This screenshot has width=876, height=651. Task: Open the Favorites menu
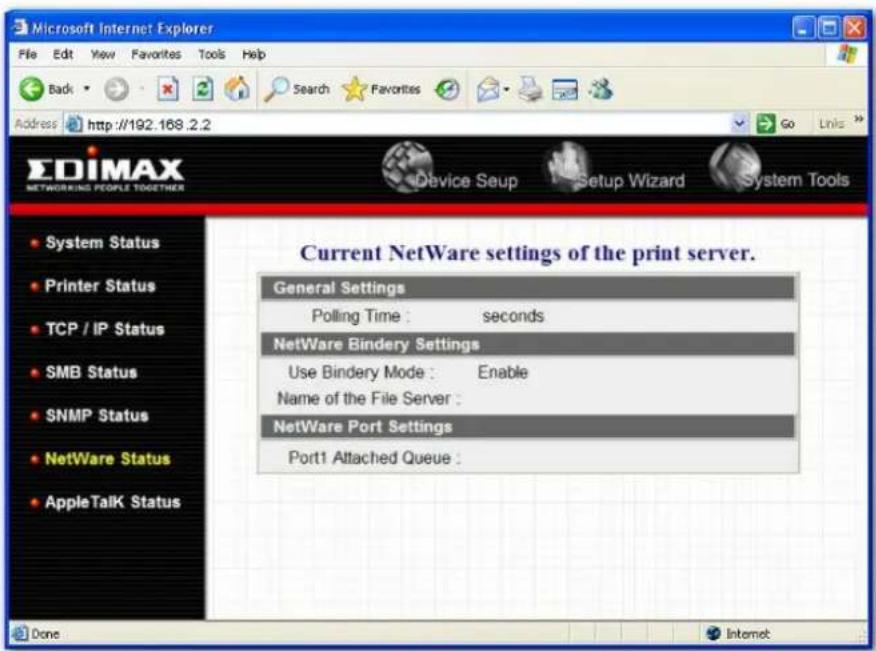(156, 54)
